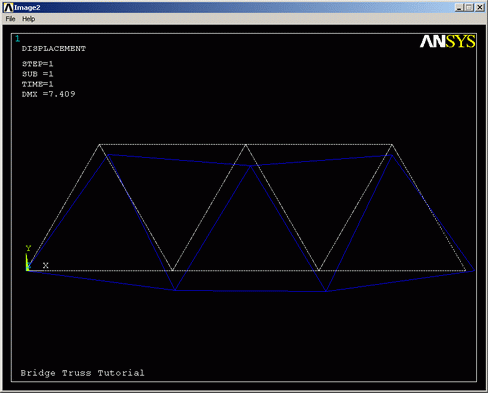
Task: Maximize the Image2 window
Action: [469, 7]
